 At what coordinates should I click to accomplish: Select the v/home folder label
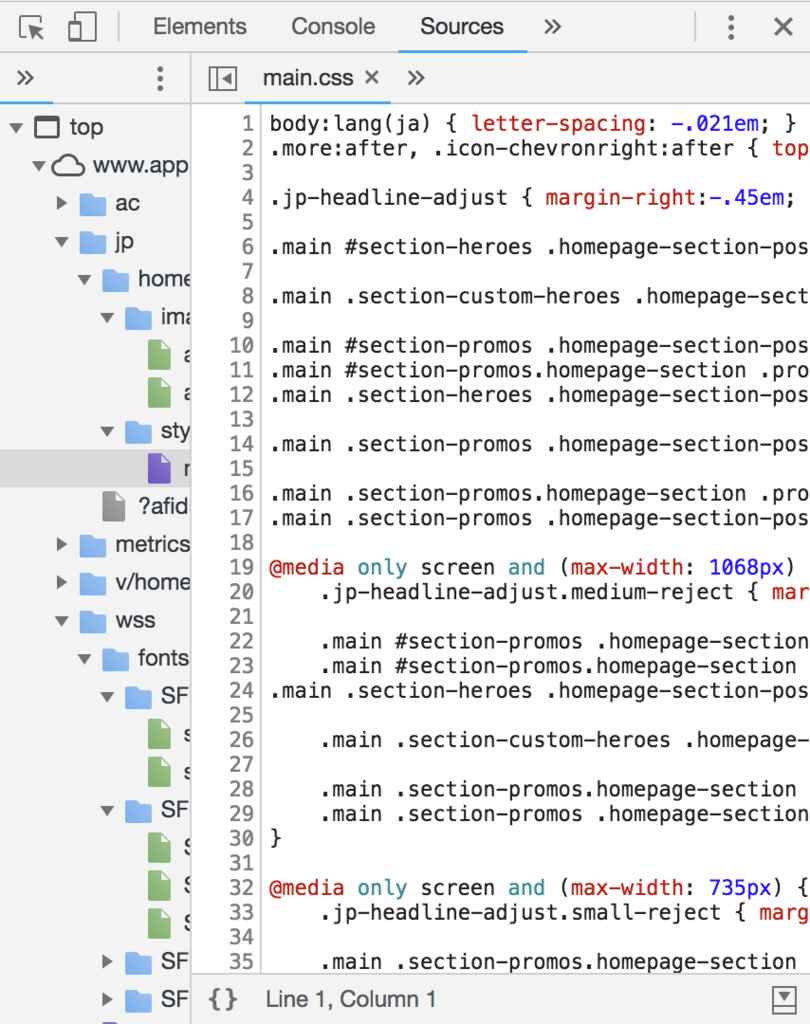click(153, 582)
